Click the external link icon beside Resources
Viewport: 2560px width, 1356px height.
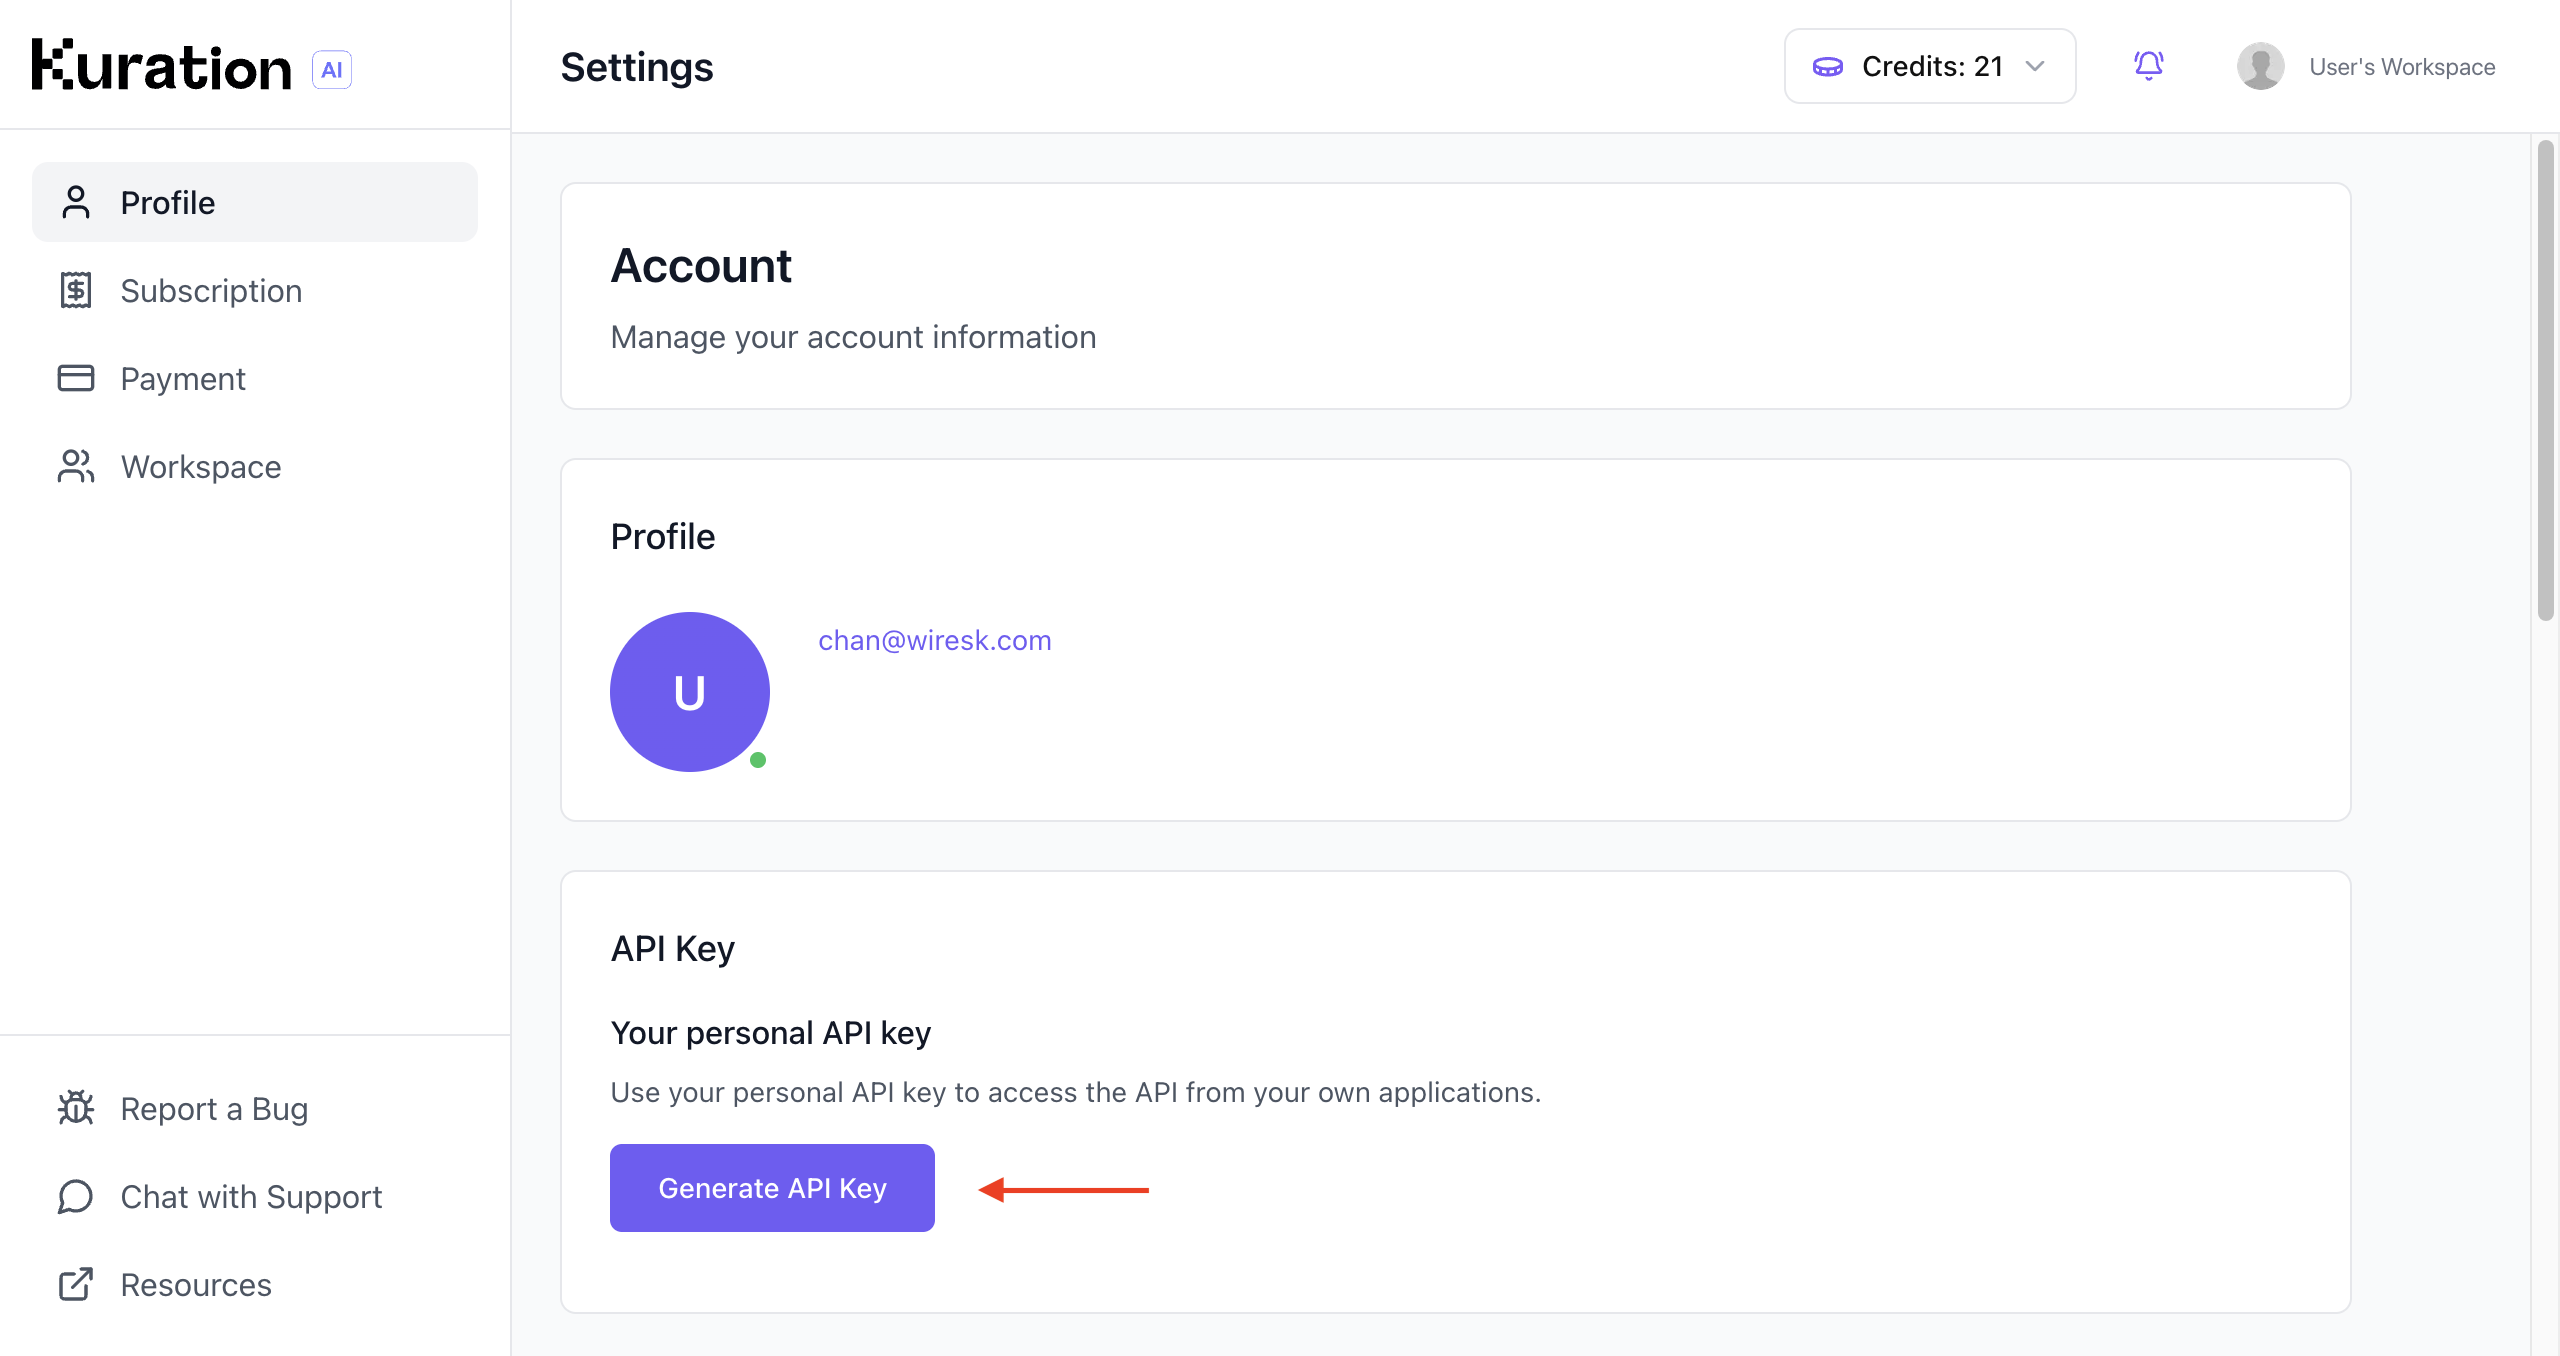pos(76,1284)
